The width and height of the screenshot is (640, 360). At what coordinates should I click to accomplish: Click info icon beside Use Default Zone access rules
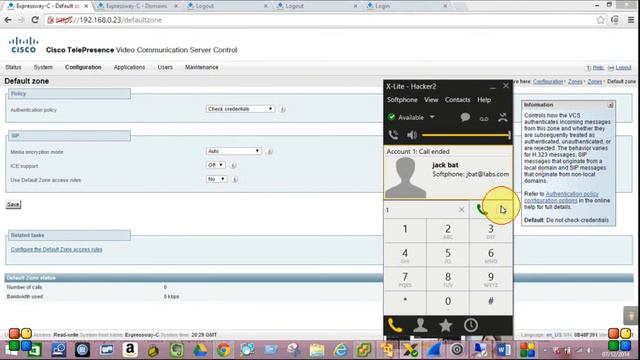pyautogui.click(x=235, y=179)
